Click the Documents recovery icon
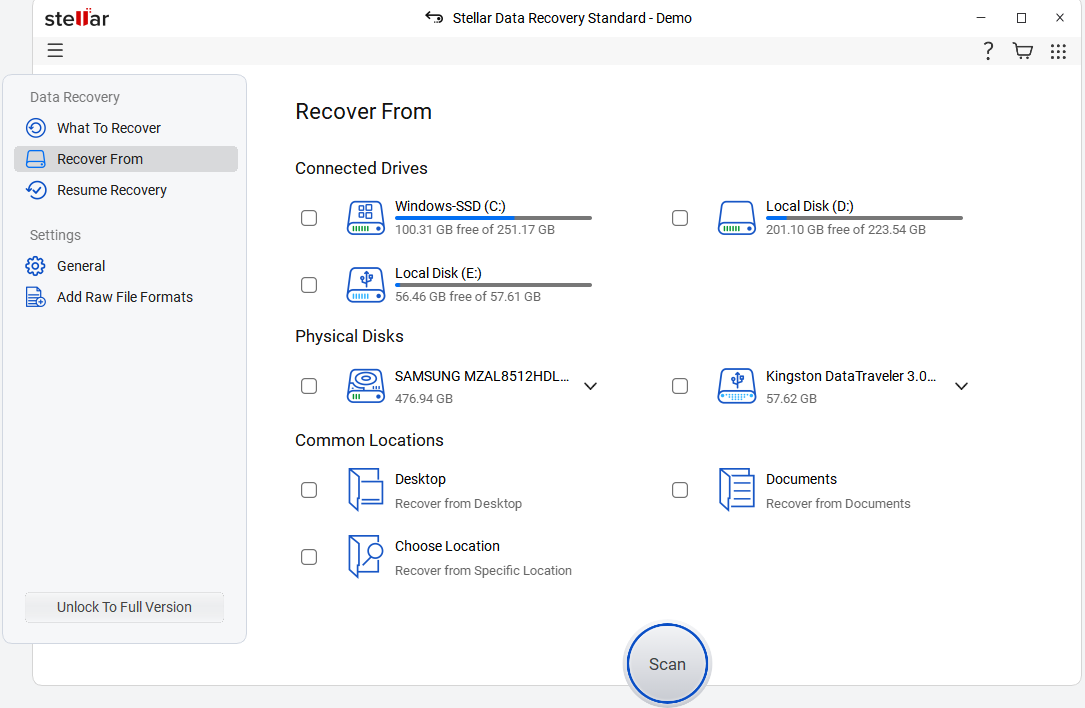This screenshot has height=708, width=1085. tap(737, 489)
